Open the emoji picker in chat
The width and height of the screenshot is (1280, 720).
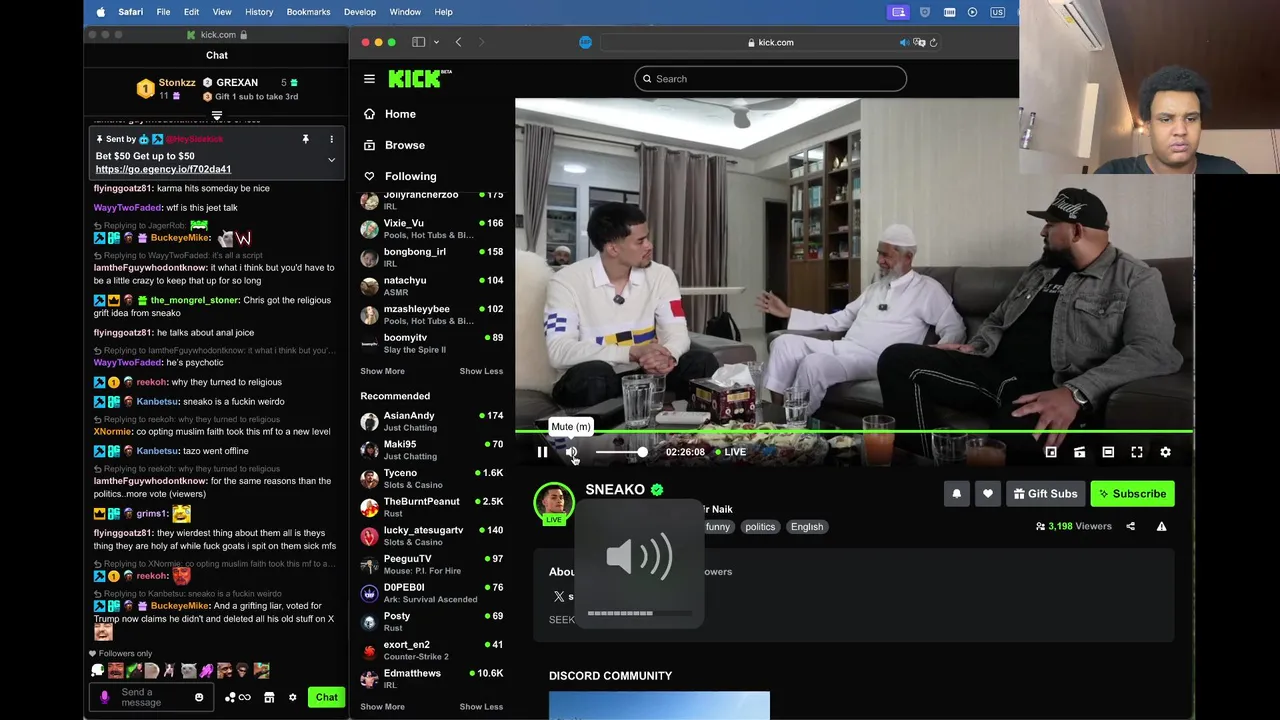(x=199, y=697)
